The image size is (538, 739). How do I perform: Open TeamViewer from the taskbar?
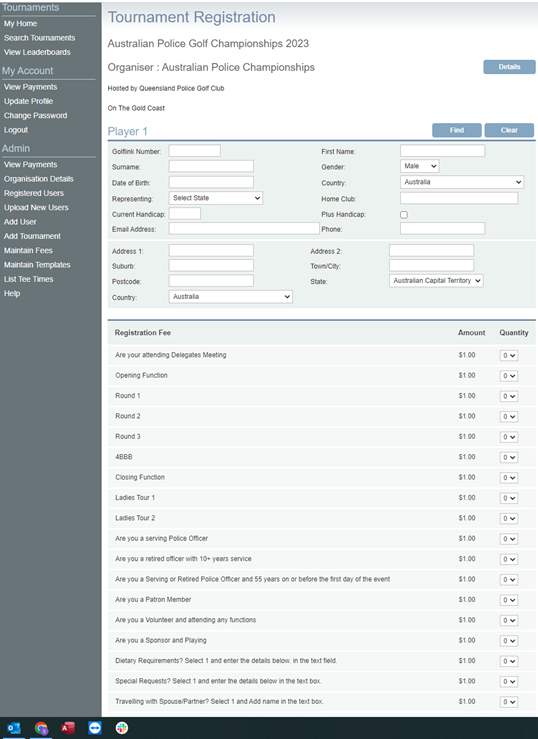coord(95,728)
